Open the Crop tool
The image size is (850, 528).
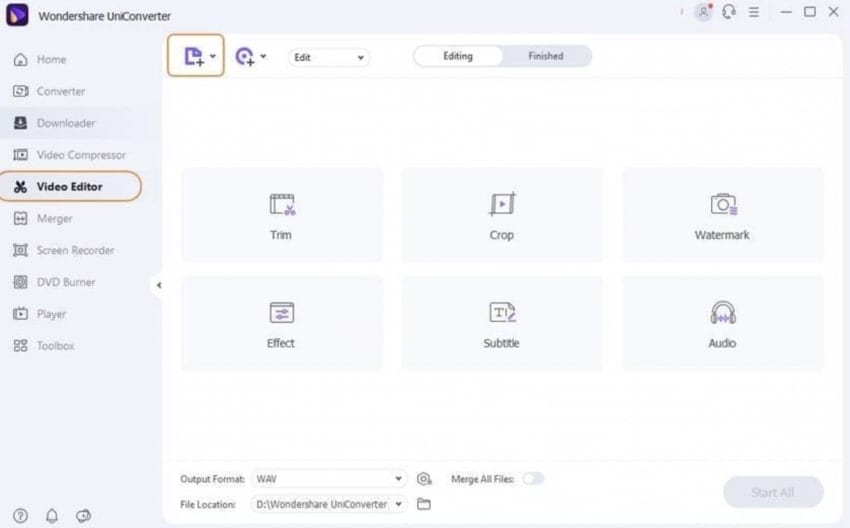click(502, 215)
